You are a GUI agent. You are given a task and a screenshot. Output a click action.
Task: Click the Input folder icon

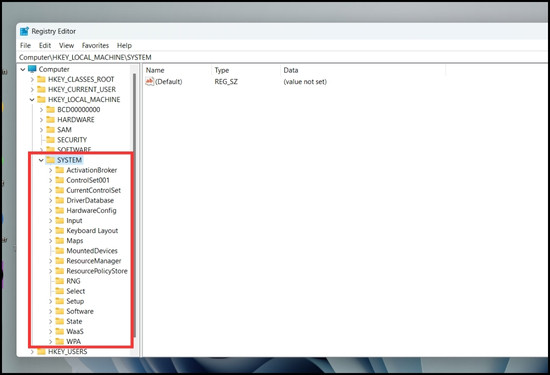coord(60,221)
